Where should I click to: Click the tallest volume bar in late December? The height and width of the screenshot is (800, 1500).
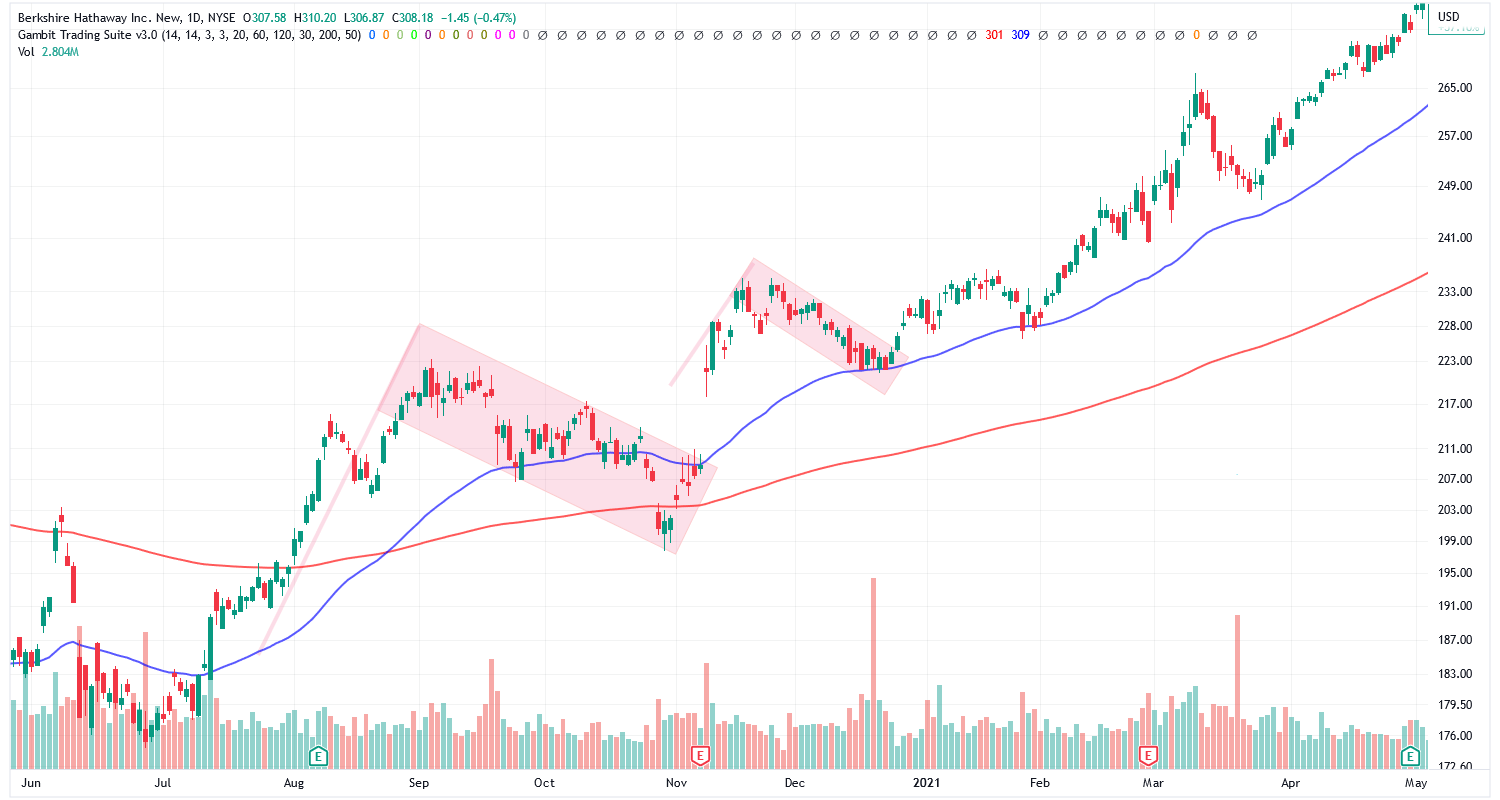pos(873,672)
